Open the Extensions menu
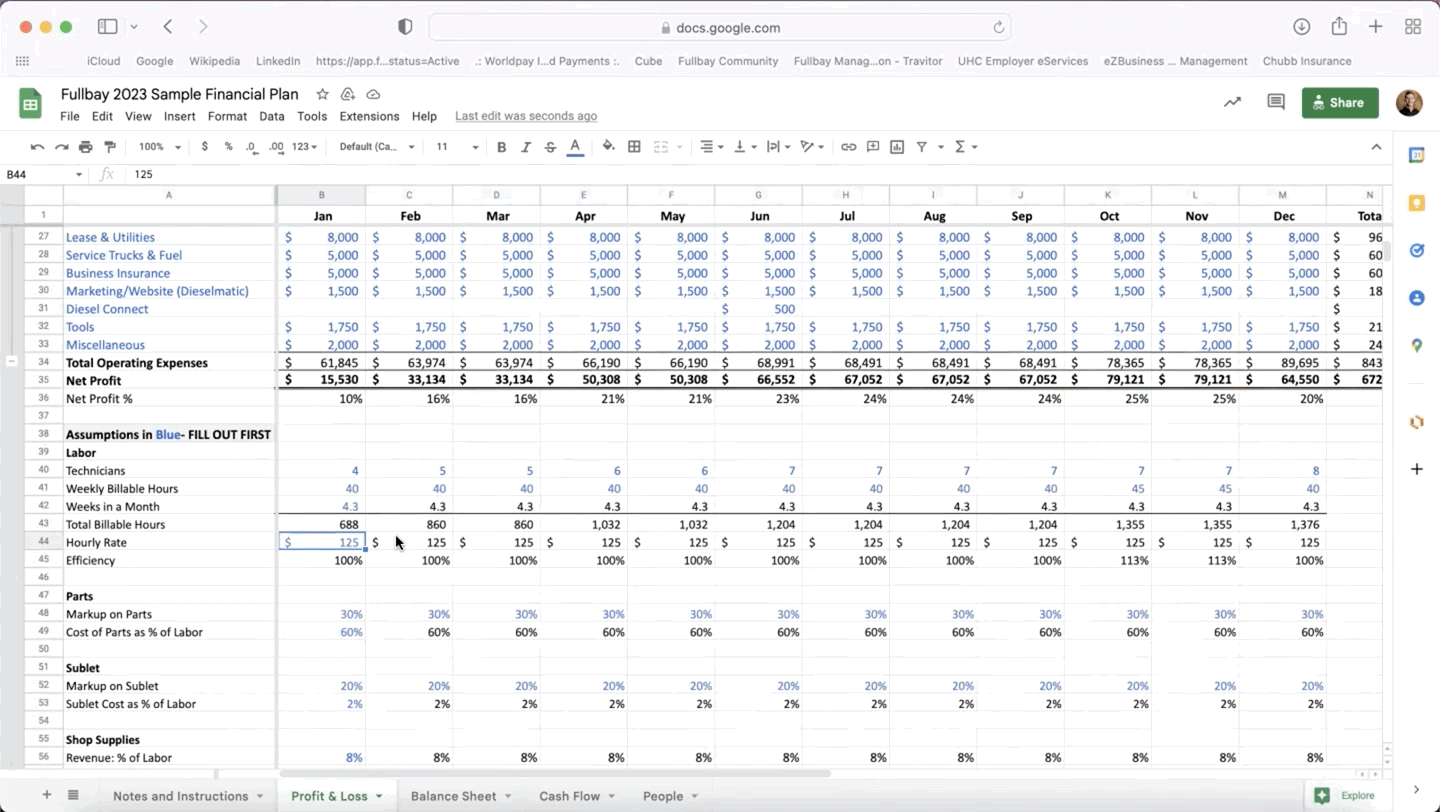Viewport: 1440px width, 812px height. pos(369,116)
